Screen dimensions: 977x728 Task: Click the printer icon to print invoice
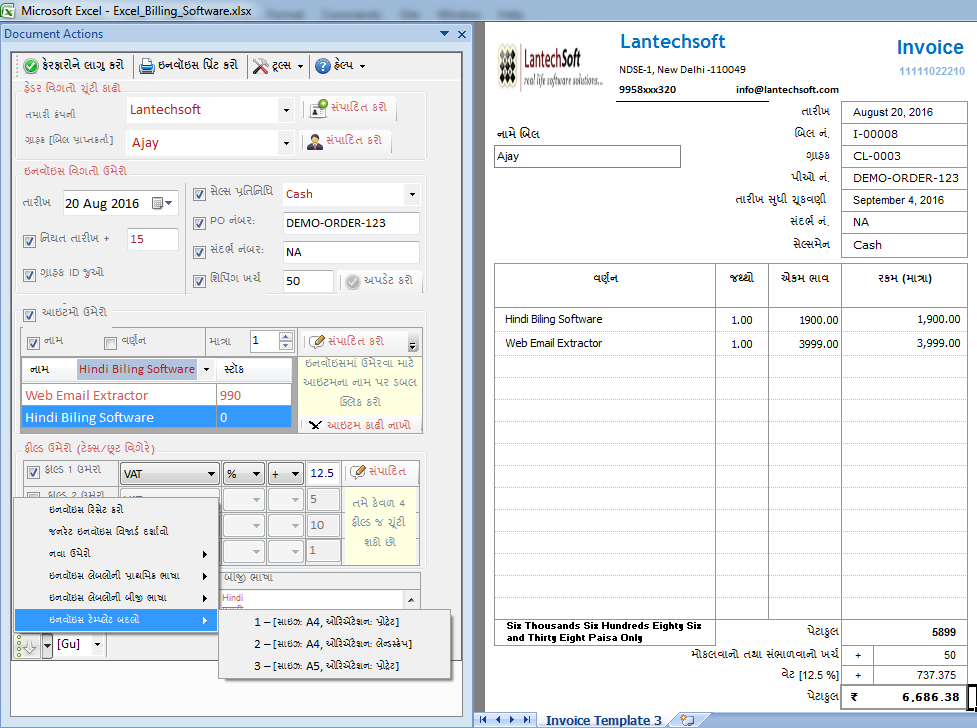pos(146,65)
